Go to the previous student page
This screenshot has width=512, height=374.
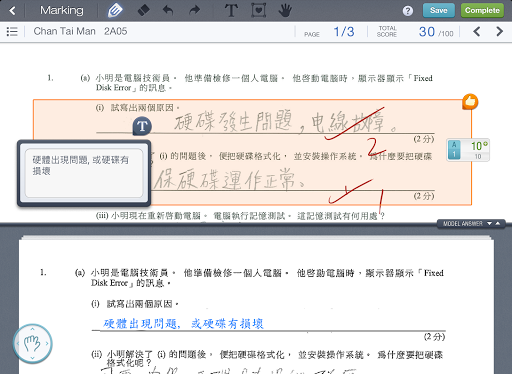[477, 32]
